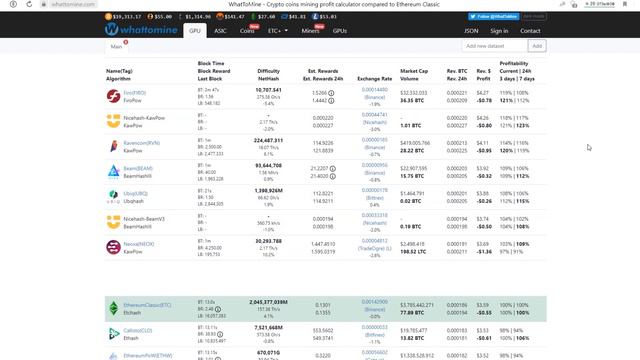Click the Nicehash-BeamV3 logo icon

(113, 222)
